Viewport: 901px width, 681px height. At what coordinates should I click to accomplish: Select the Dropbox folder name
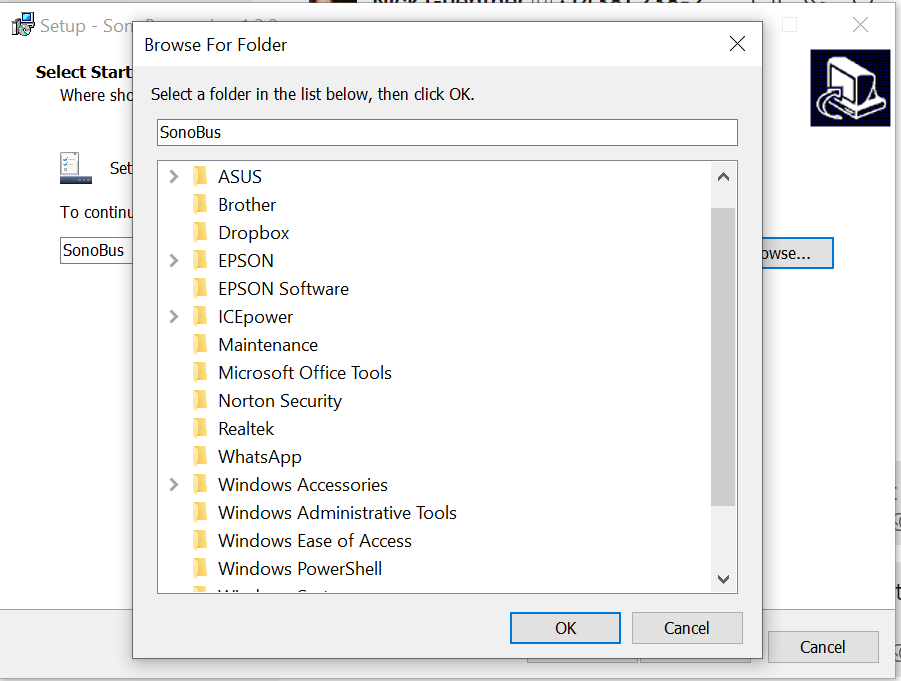253,233
